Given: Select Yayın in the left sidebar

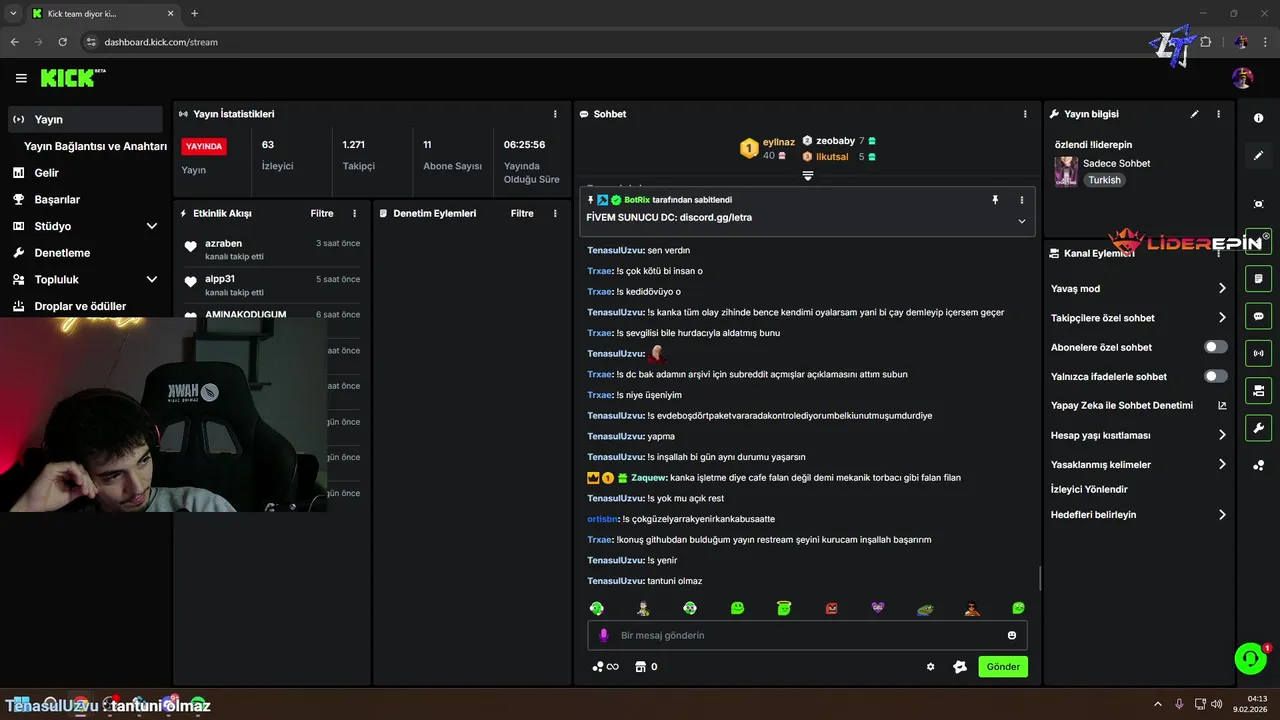Looking at the screenshot, I should (x=85, y=119).
